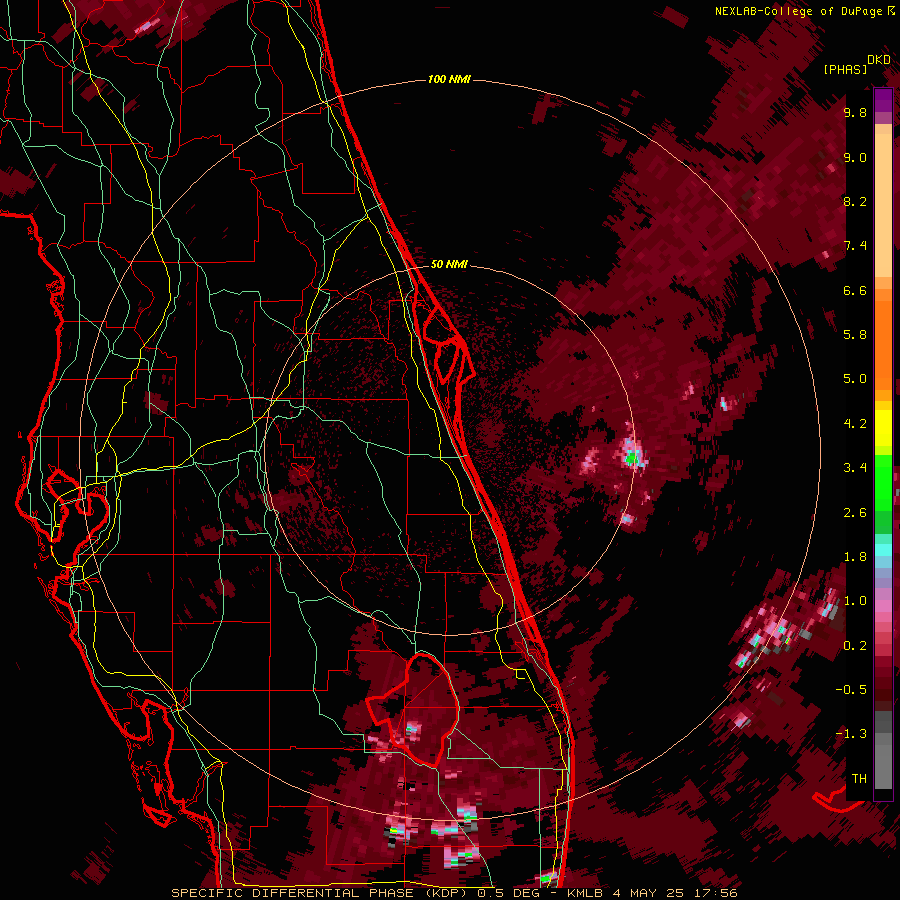900x900 pixels.
Task: Click the 6.6 scale value
Action: 855,290
